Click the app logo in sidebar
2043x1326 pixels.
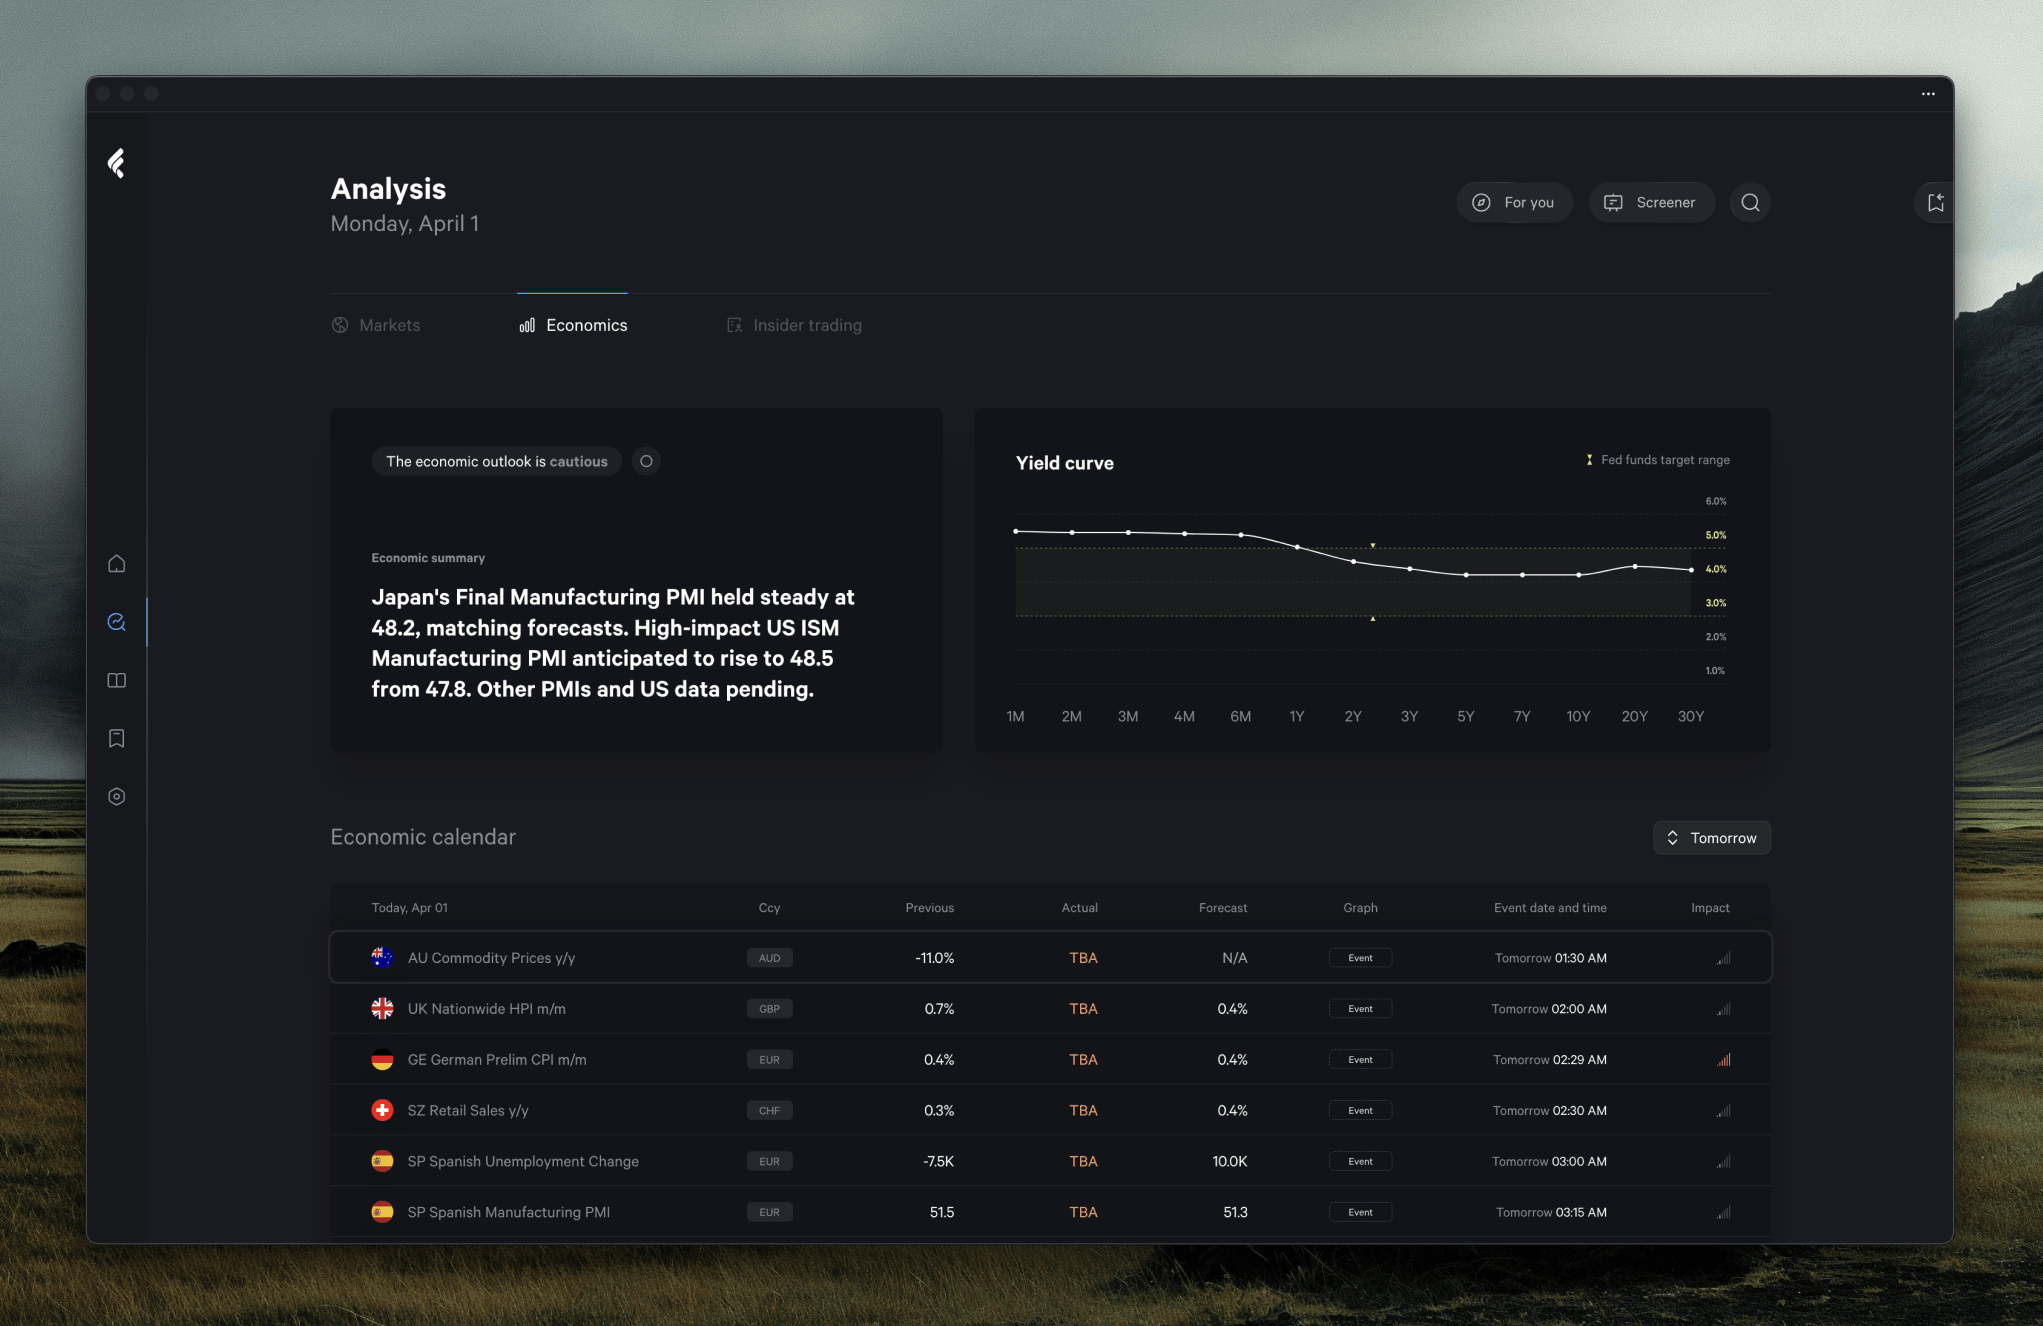117,163
